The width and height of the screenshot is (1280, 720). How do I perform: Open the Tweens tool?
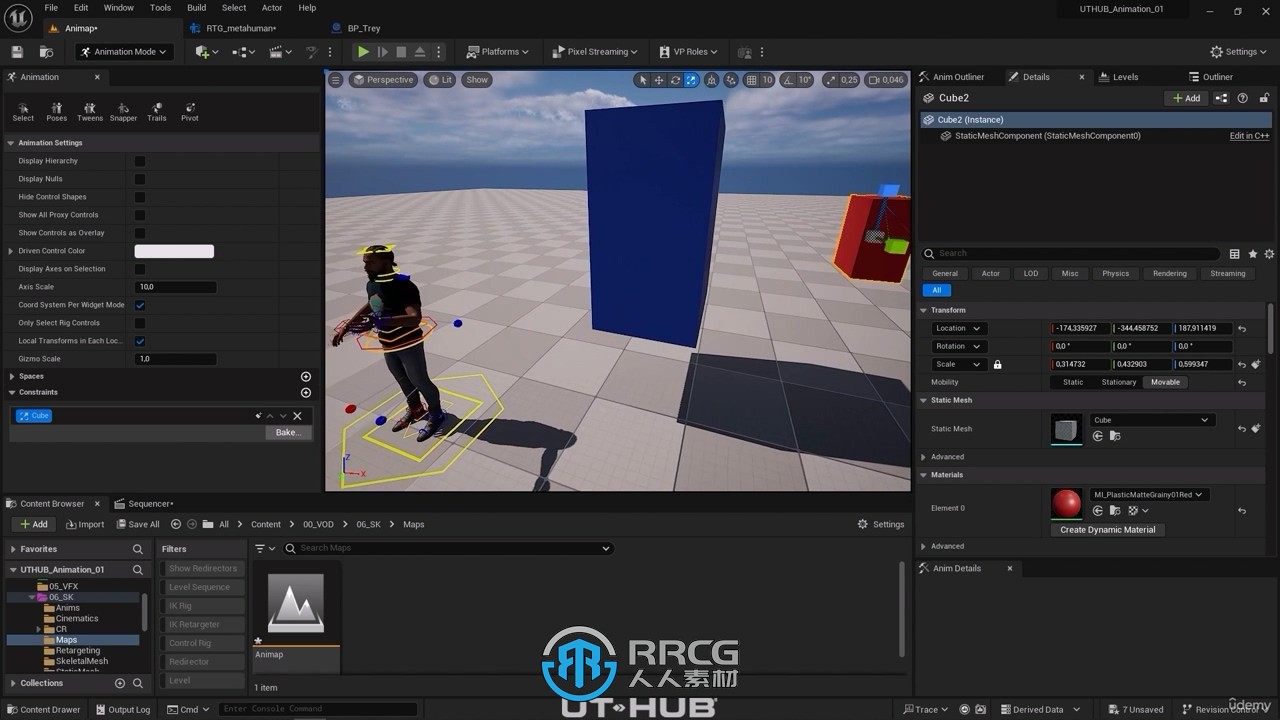(90, 111)
